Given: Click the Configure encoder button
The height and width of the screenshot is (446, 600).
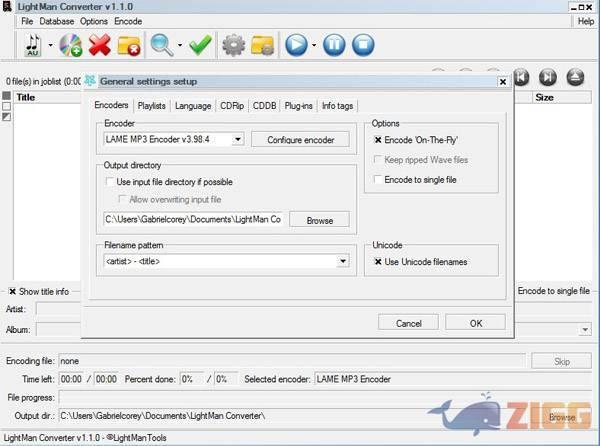Looking at the screenshot, I should coord(300,140).
